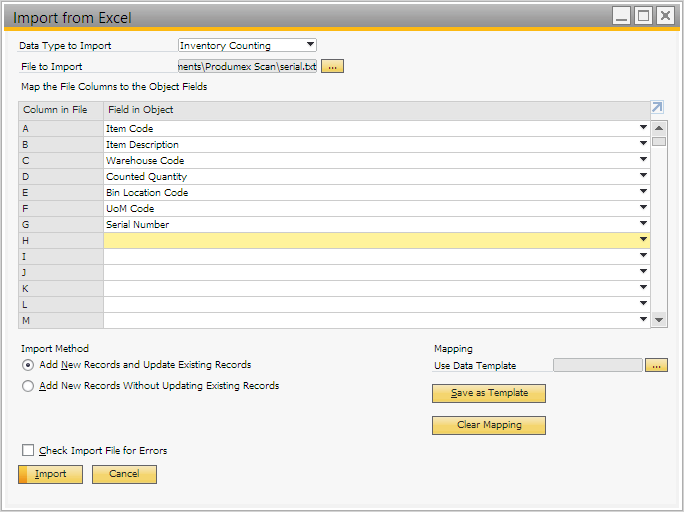Open browse button for Use Data Template
This screenshot has width=684, height=512.
(656, 365)
